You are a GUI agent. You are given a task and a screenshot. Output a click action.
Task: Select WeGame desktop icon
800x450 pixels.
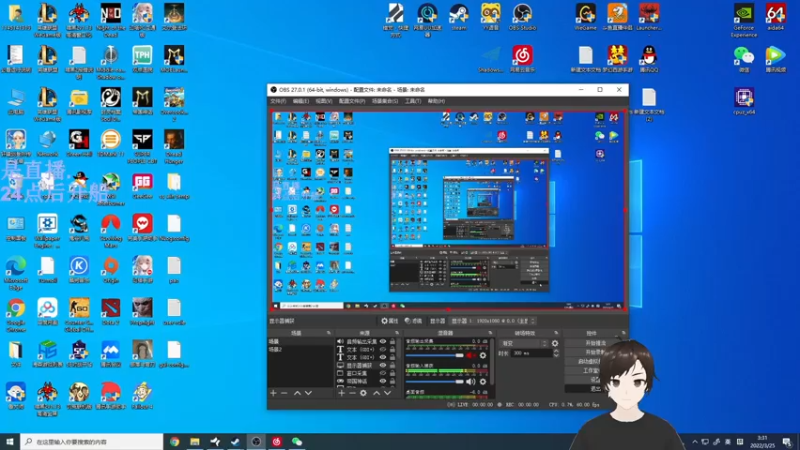(585, 17)
